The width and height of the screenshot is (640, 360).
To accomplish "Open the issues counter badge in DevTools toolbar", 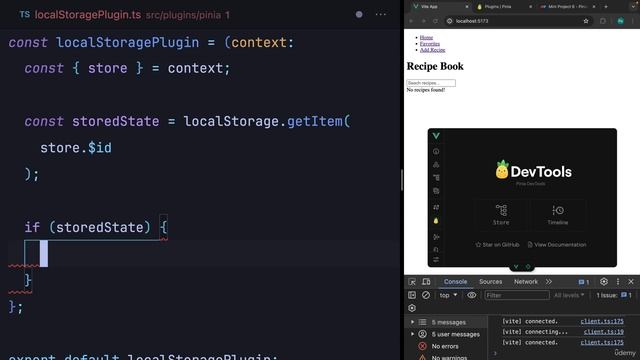I will (584, 282).
